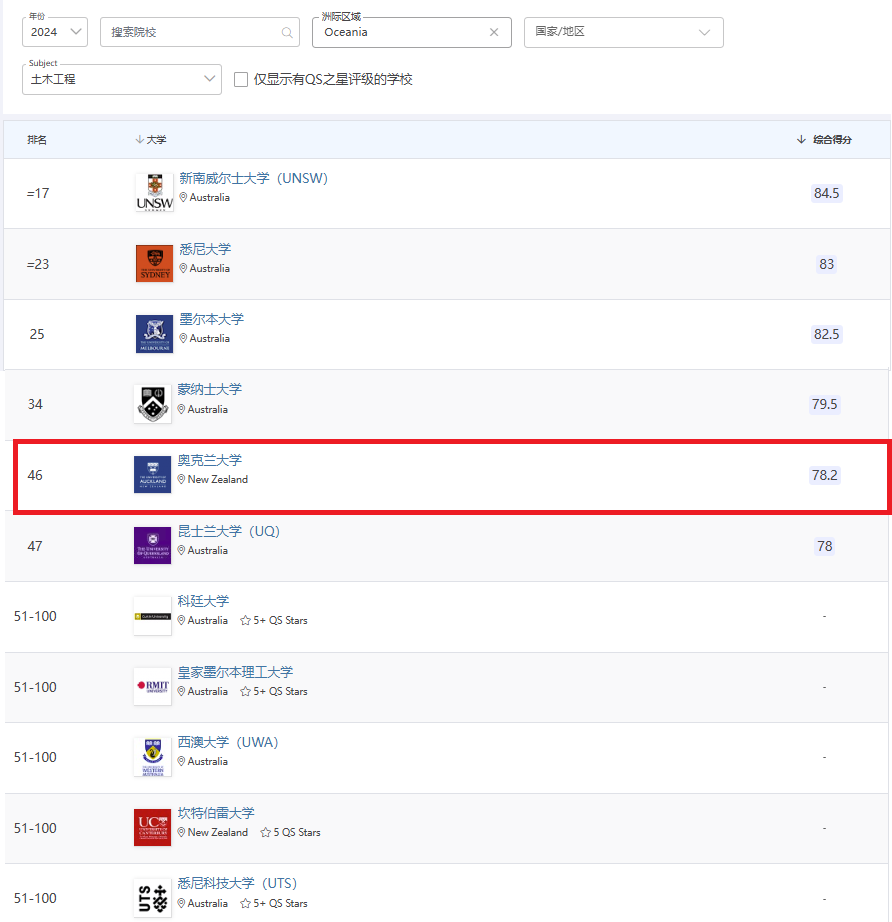Image resolution: width=892 pixels, height=922 pixels.
Task: Click the =17 rank of UNSW
Action: point(38,193)
